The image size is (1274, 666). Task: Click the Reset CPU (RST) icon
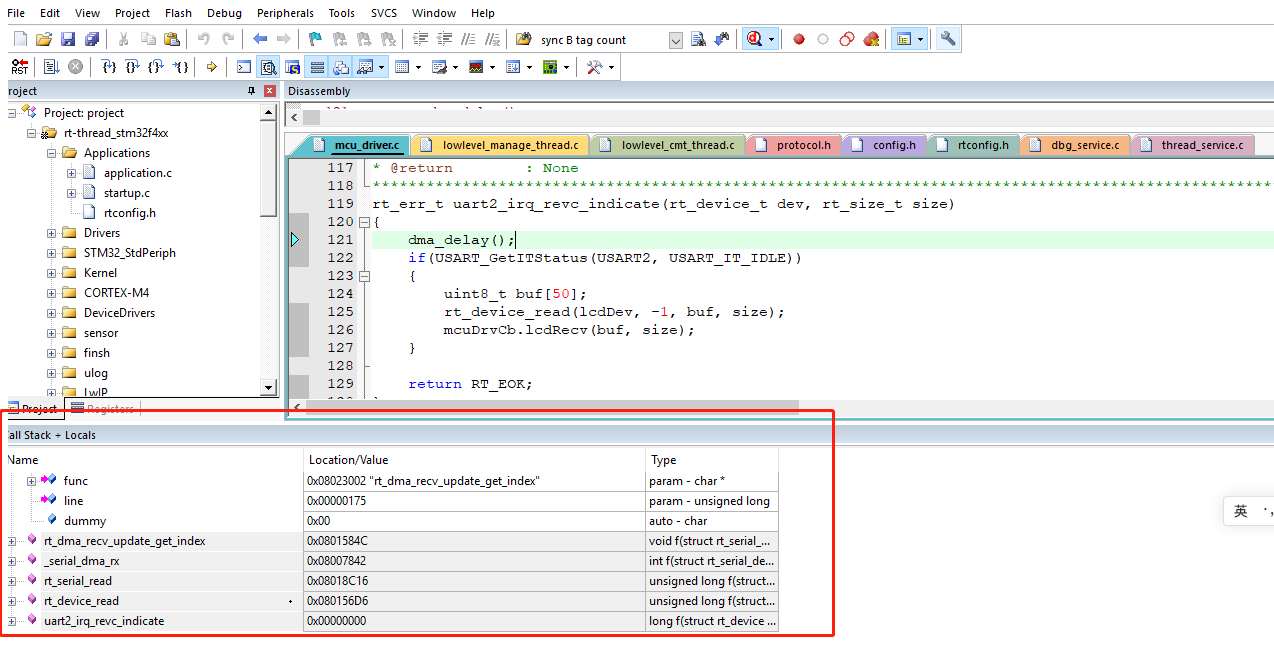coord(19,67)
